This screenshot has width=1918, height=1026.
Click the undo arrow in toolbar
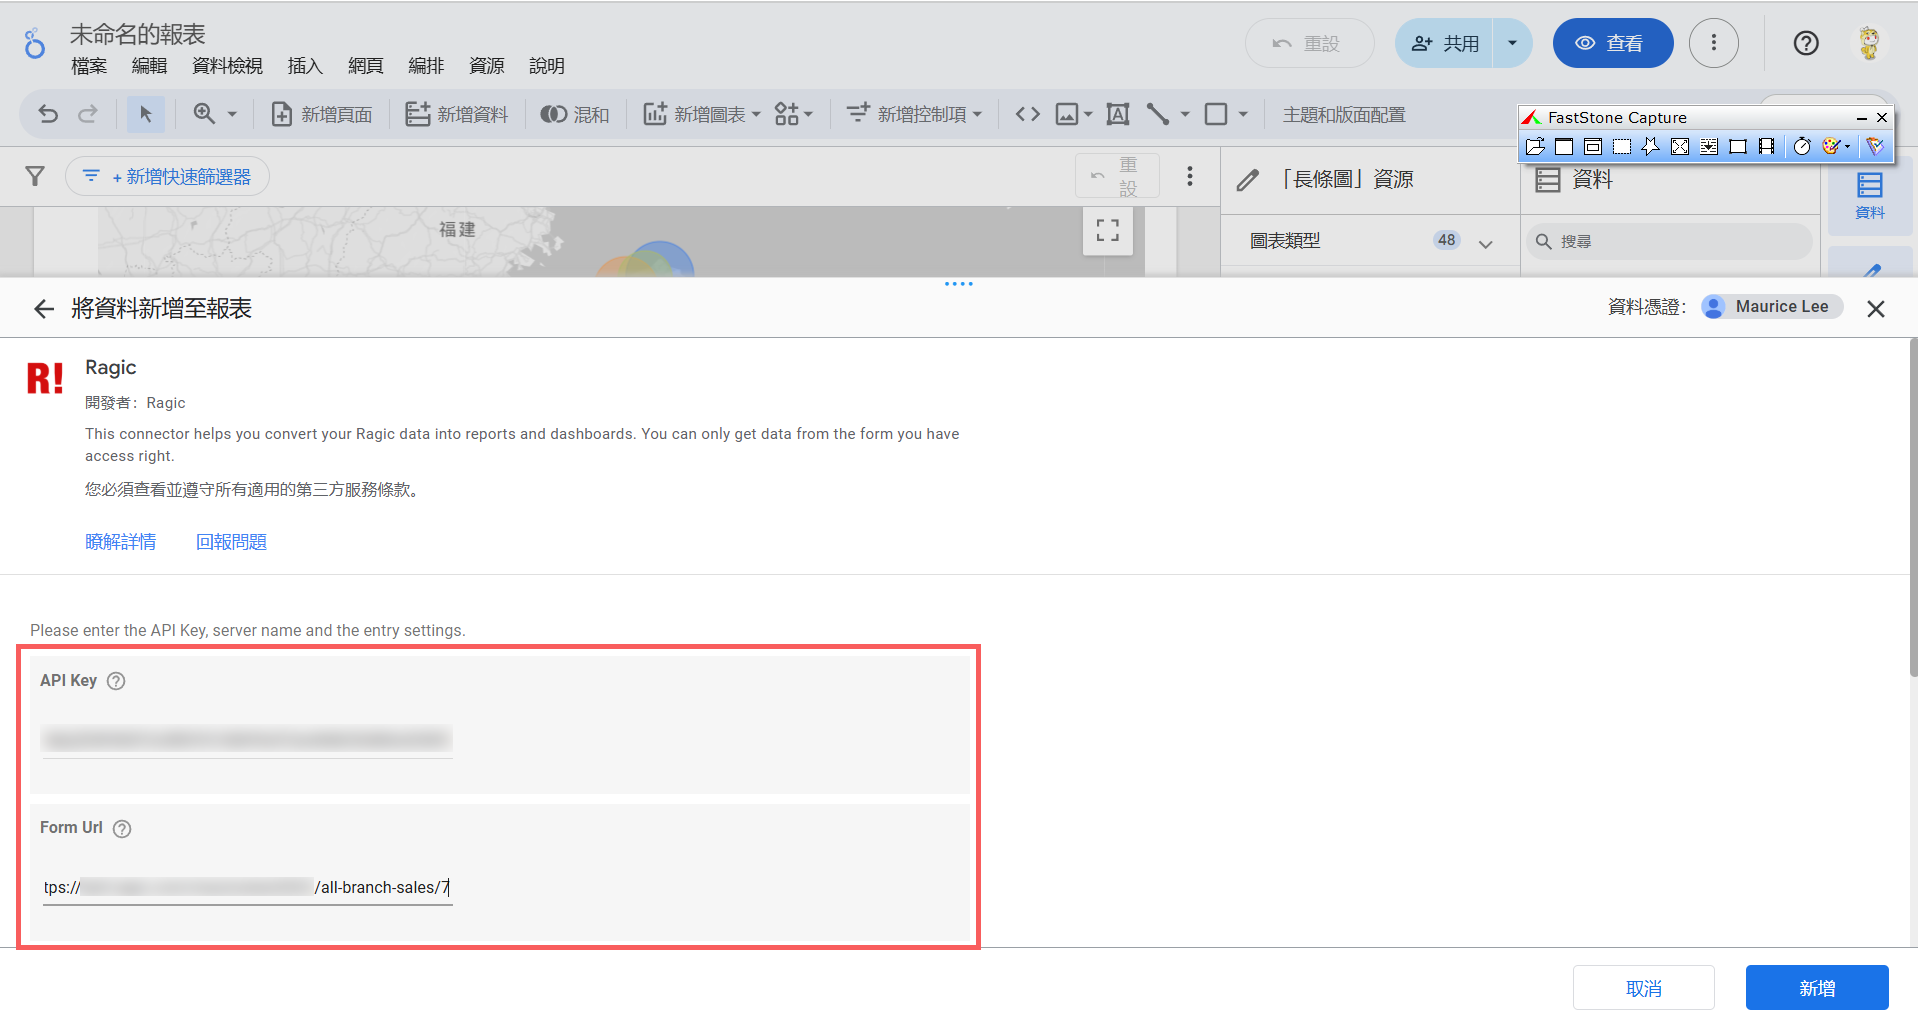(x=48, y=114)
